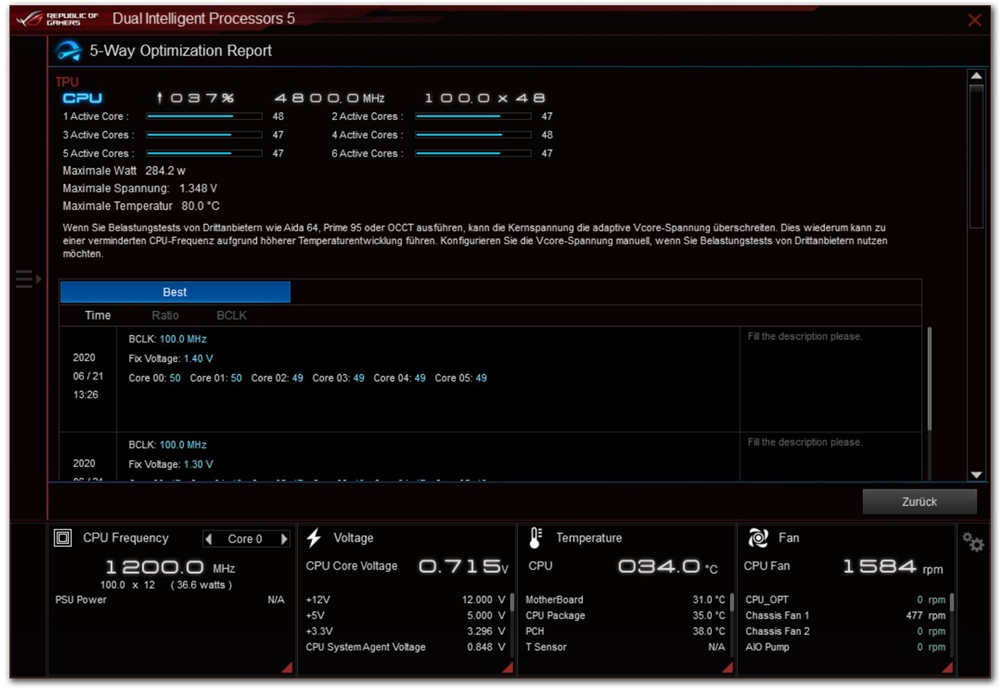Click the 13:26 timestamp entry
This screenshot has height=688, width=1000.
85,395
